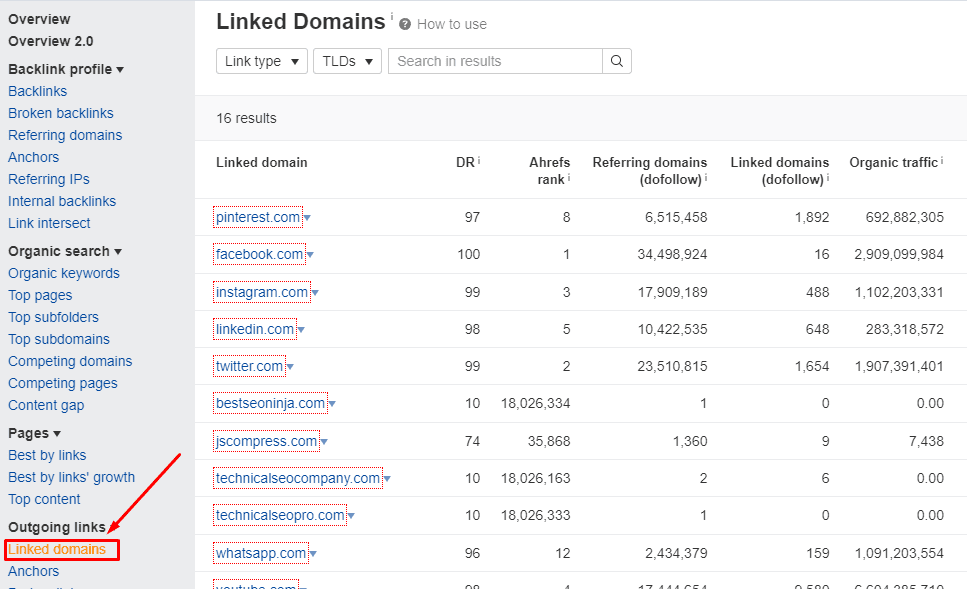Expand dropdown arrow next to linkedin.com
The image size is (967, 589).
point(301,330)
